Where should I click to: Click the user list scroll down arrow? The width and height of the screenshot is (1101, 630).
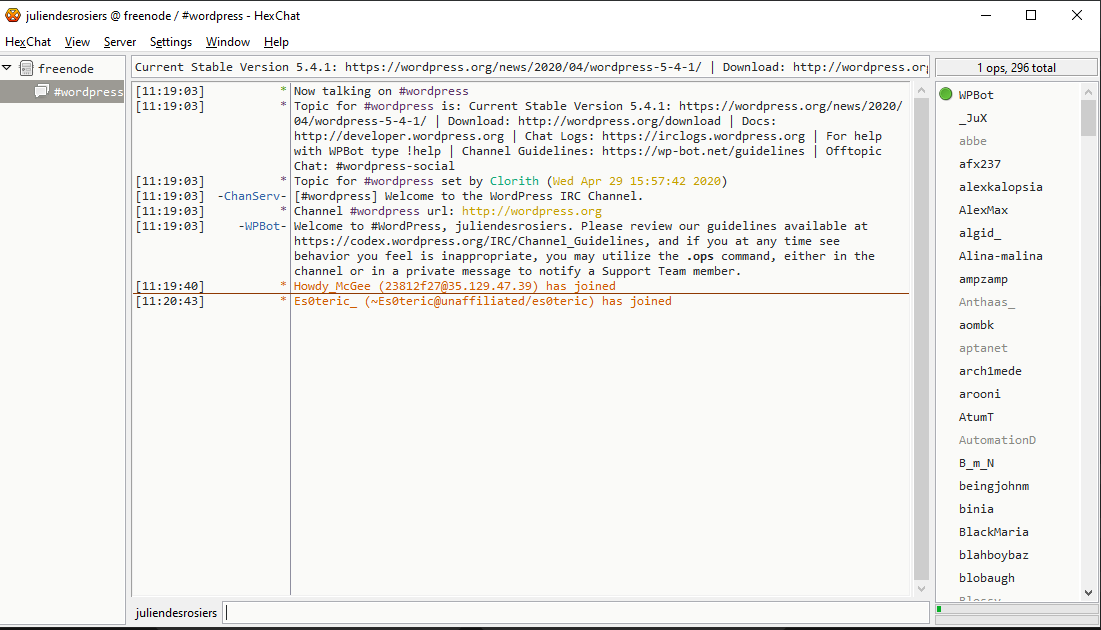coord(1088,592)
